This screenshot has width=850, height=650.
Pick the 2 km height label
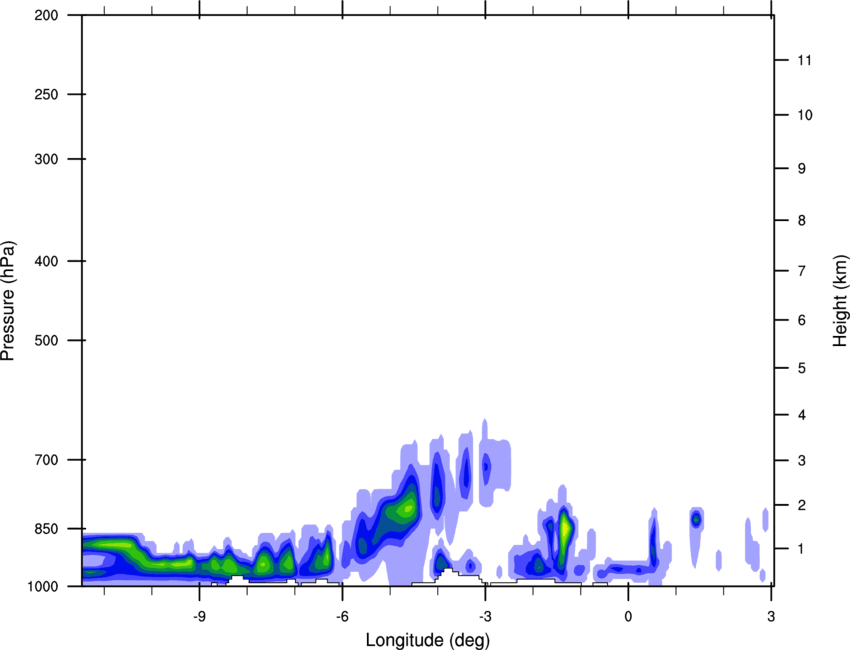click(802, 505)
